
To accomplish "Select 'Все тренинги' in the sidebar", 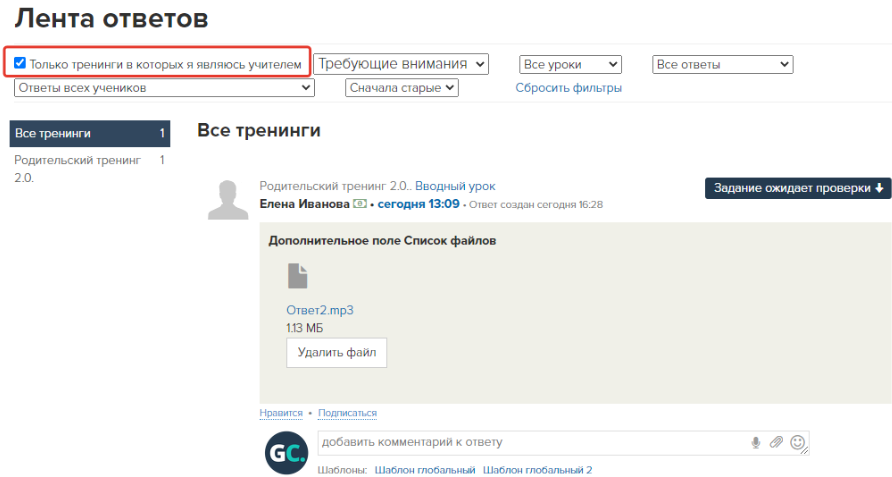I will (90, 133).
